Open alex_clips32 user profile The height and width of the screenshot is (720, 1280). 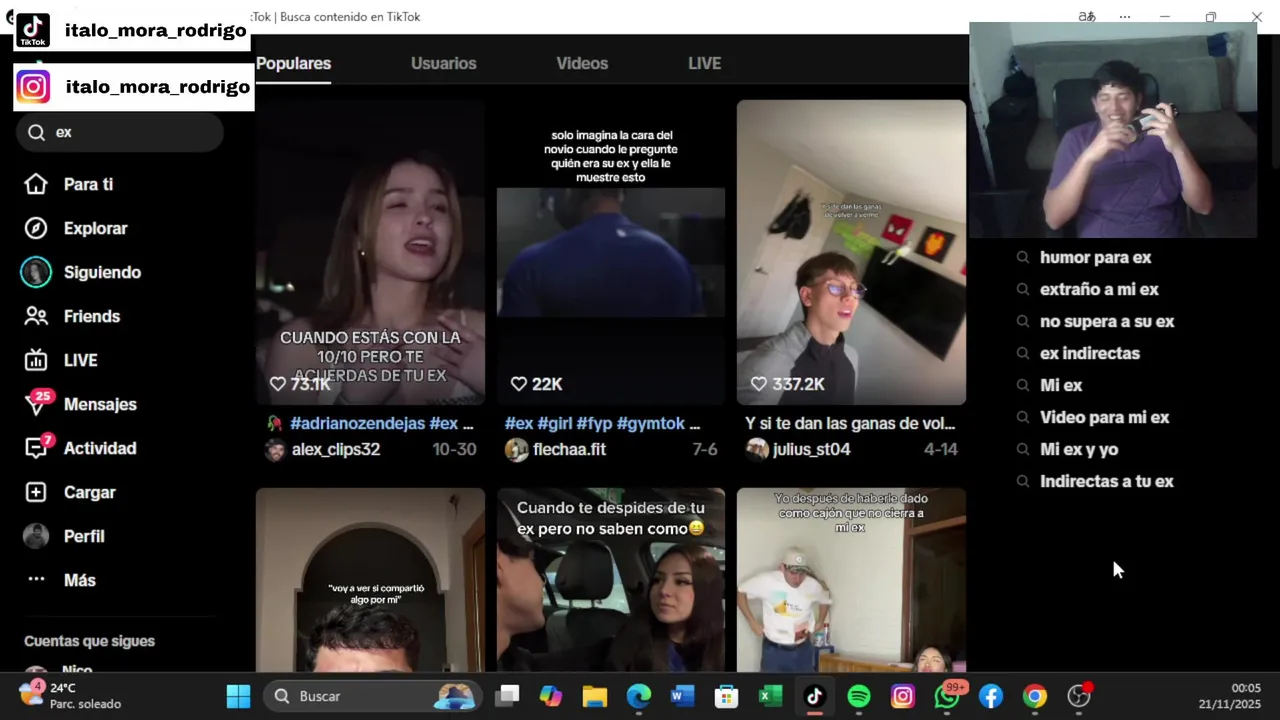click(335, 449)
